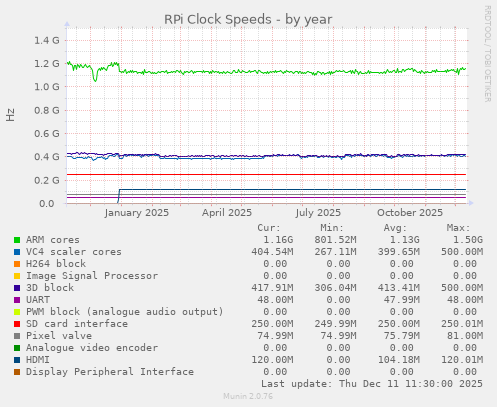The image size is (497, 407).
Task: Click the 'RPi Clock Speeds - by year' title
Action: coord(248,20)
